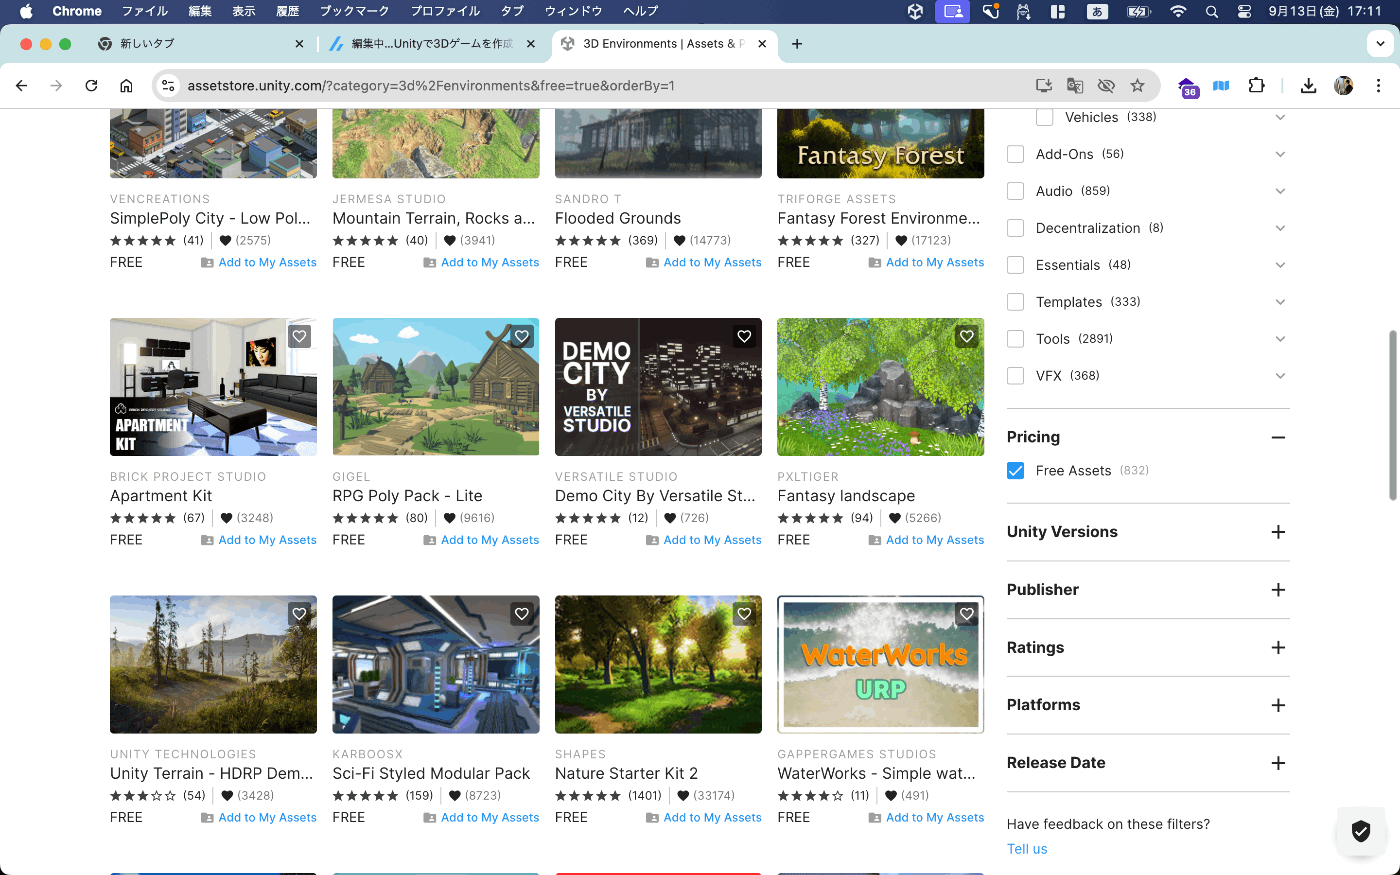Click the blue map extension icon
Image resolution: width=1400 pixels, height=875 pixels.
click(x=1221, y=86)
